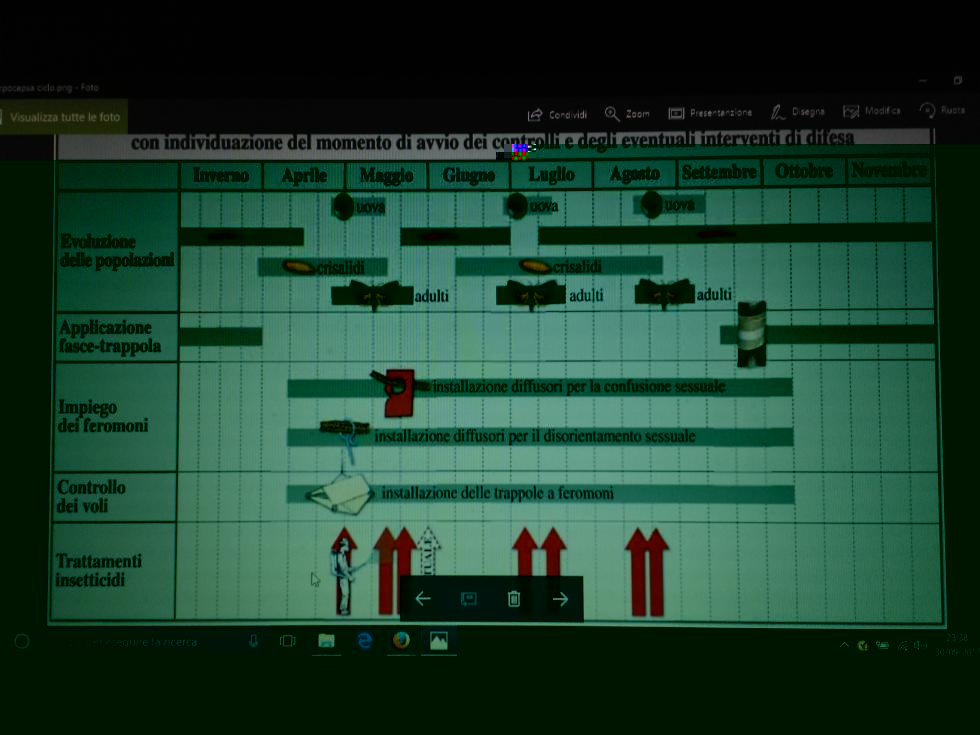Launch Microsoft Edge from the taskbar
This screenshot has width=980, height=735.
pos(364,641)
